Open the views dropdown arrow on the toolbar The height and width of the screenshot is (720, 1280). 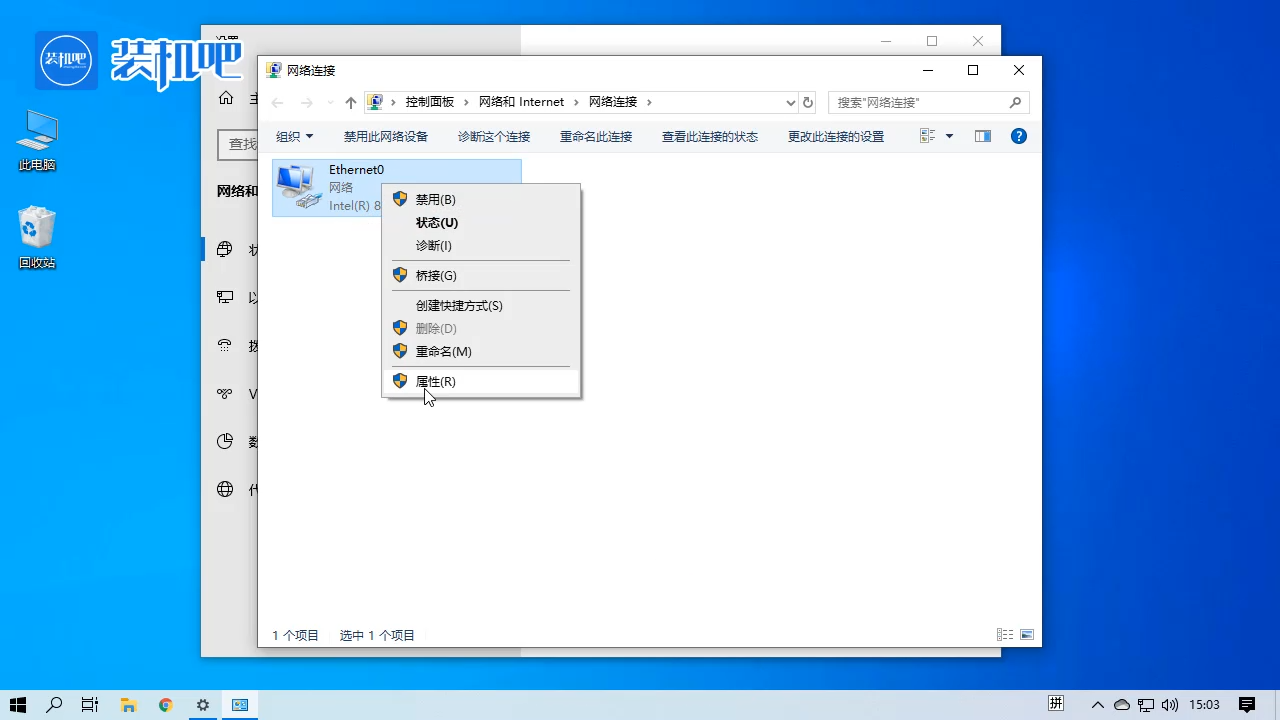click(x=948, y=136)
